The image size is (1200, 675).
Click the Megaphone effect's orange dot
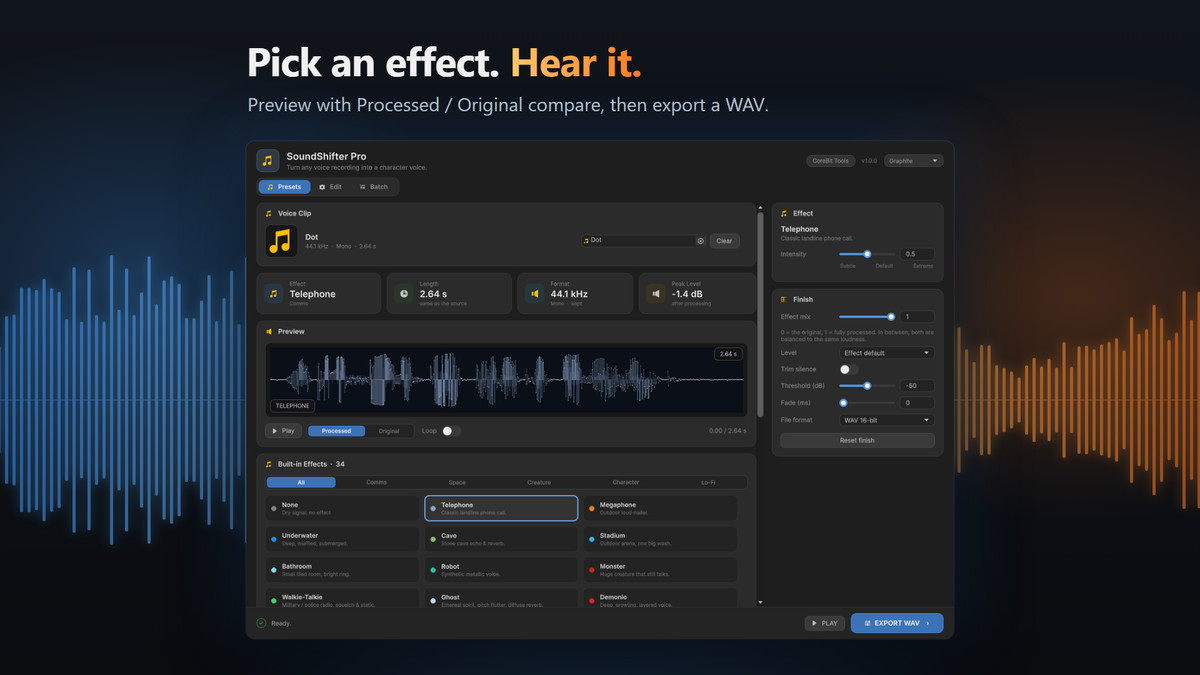click(592, 508)
